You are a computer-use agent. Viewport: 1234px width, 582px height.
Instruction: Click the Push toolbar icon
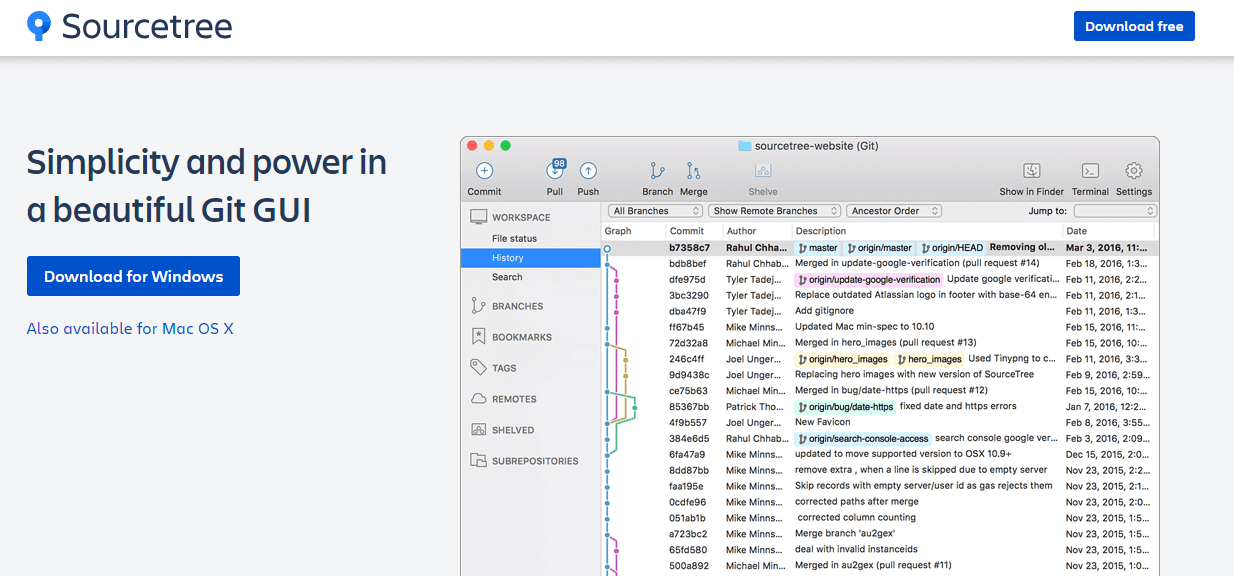[588, 175]
